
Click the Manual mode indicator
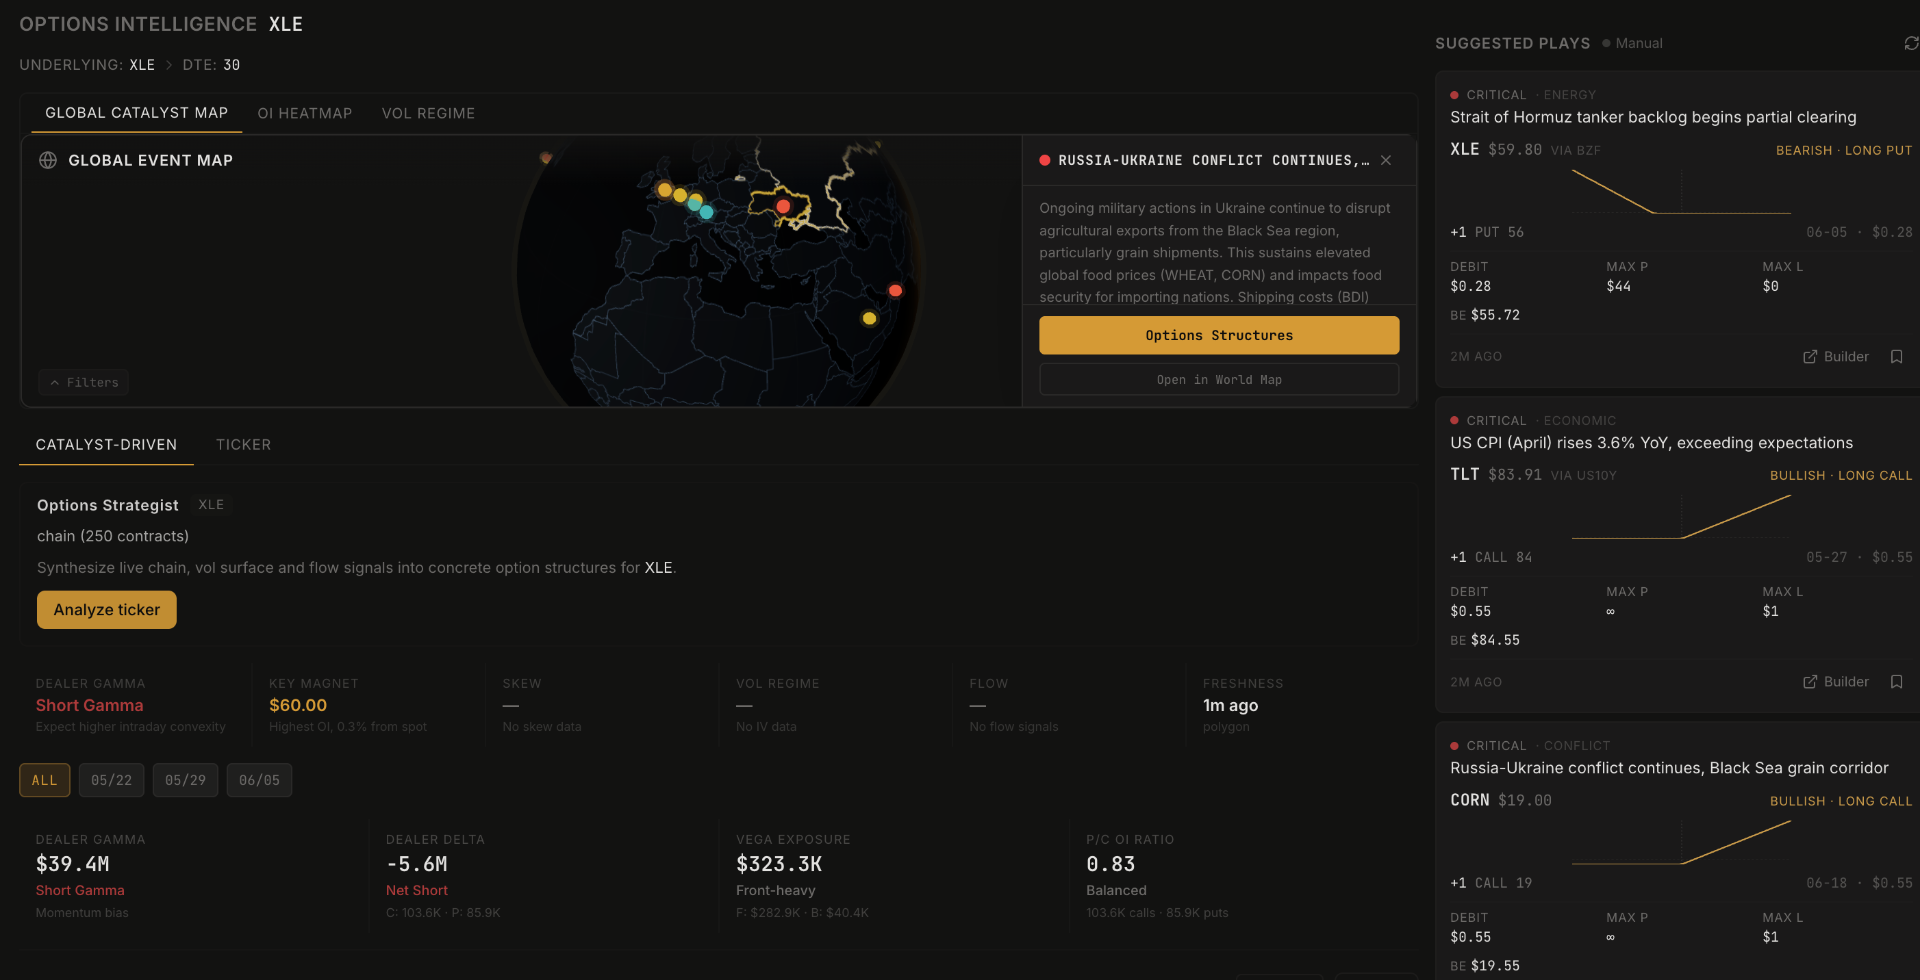click(1632, 43)
